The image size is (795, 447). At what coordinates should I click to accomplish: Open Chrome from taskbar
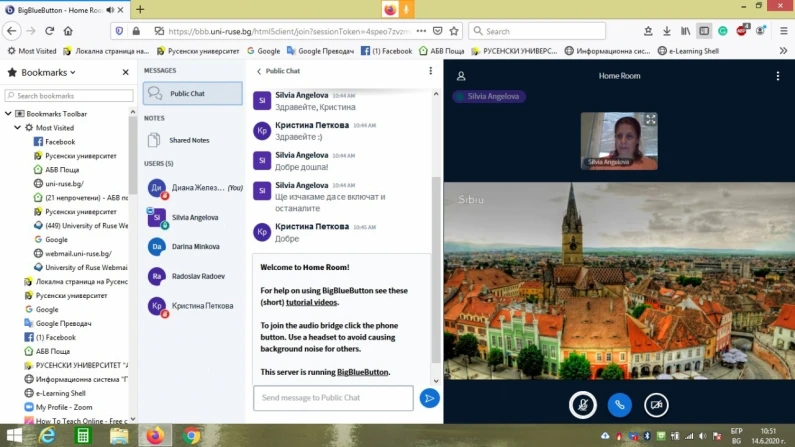point(191,436)
